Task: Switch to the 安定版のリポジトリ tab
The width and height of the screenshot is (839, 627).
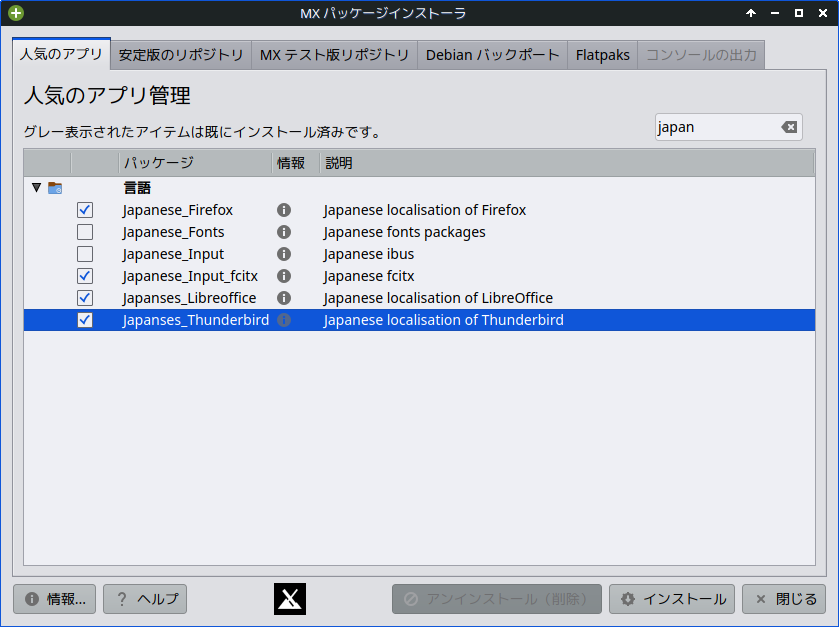Action: coord(181,55)
